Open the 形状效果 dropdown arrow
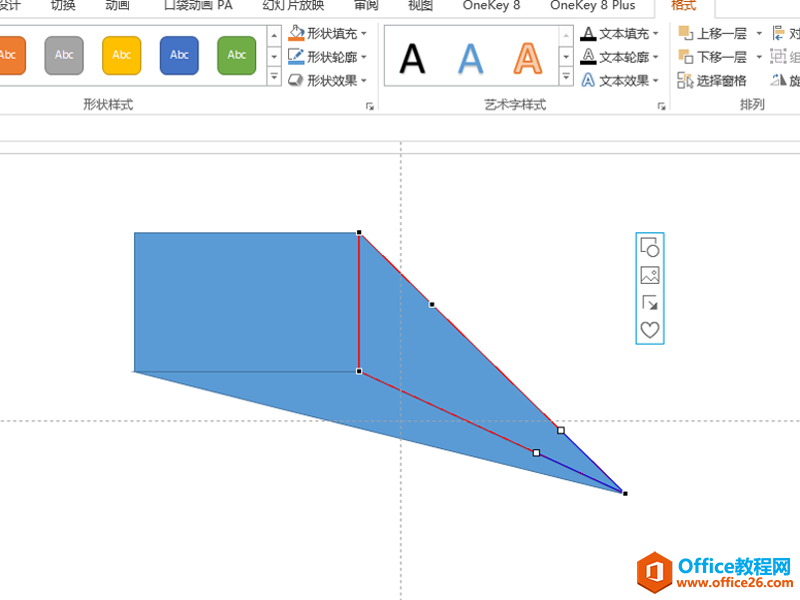 364,81
